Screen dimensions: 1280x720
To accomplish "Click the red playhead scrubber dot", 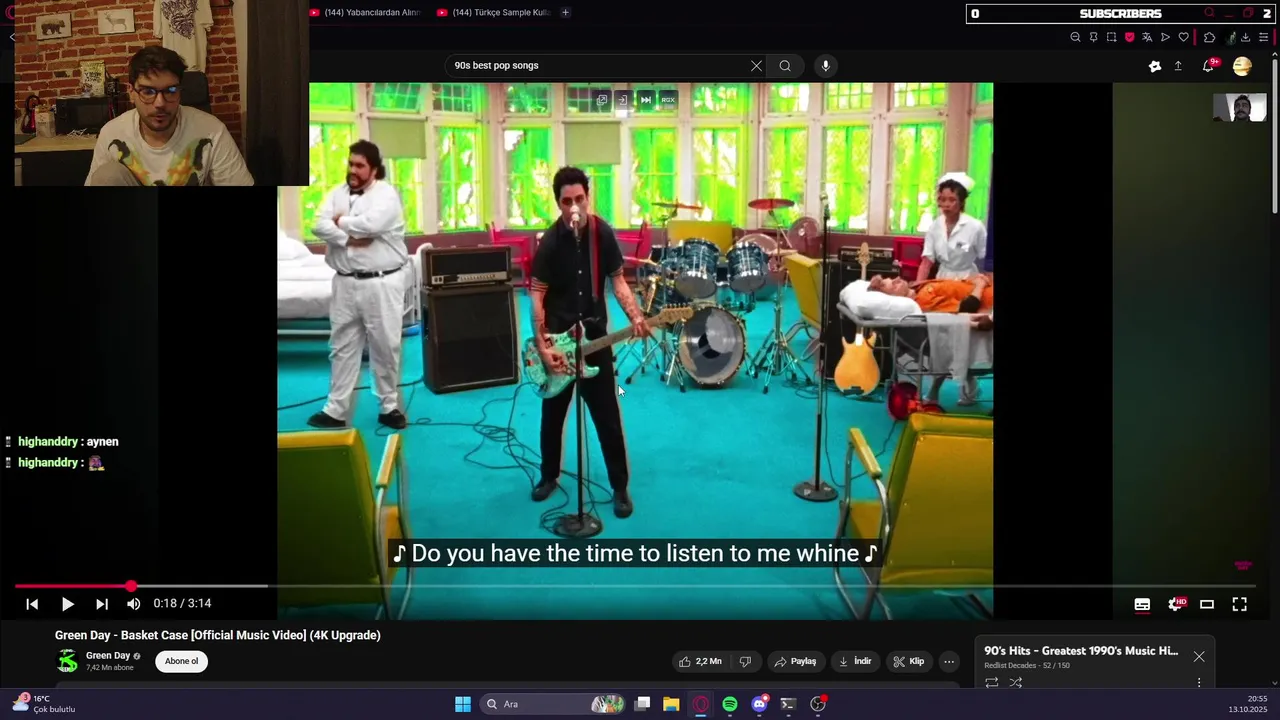I will (131, 586).
